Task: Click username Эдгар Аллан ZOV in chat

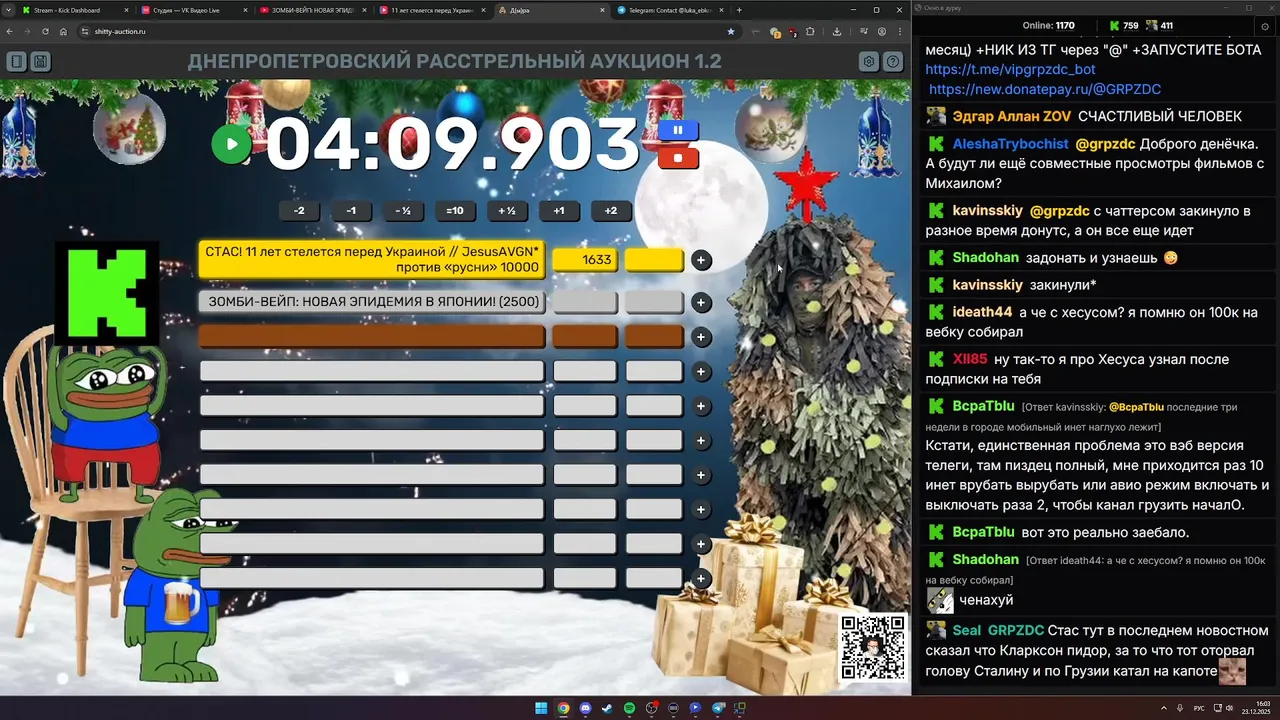Action: click(1011, 117)
